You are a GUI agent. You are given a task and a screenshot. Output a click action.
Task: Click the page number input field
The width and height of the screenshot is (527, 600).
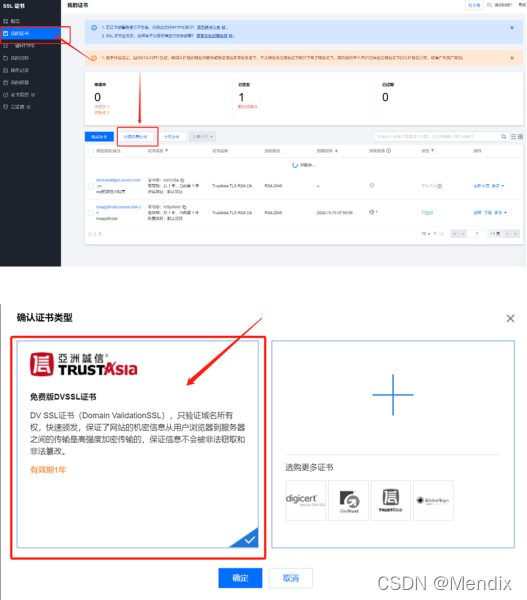[x=477, y=233]
